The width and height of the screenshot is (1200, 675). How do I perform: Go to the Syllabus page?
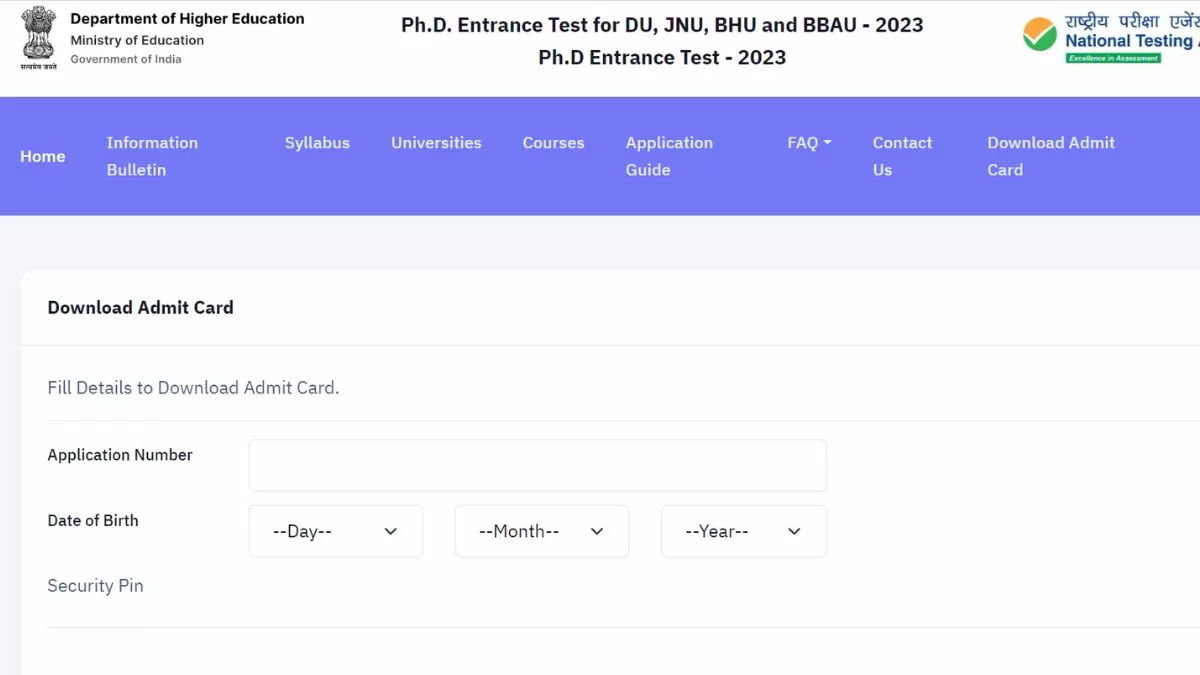click(x=317, y=143)
